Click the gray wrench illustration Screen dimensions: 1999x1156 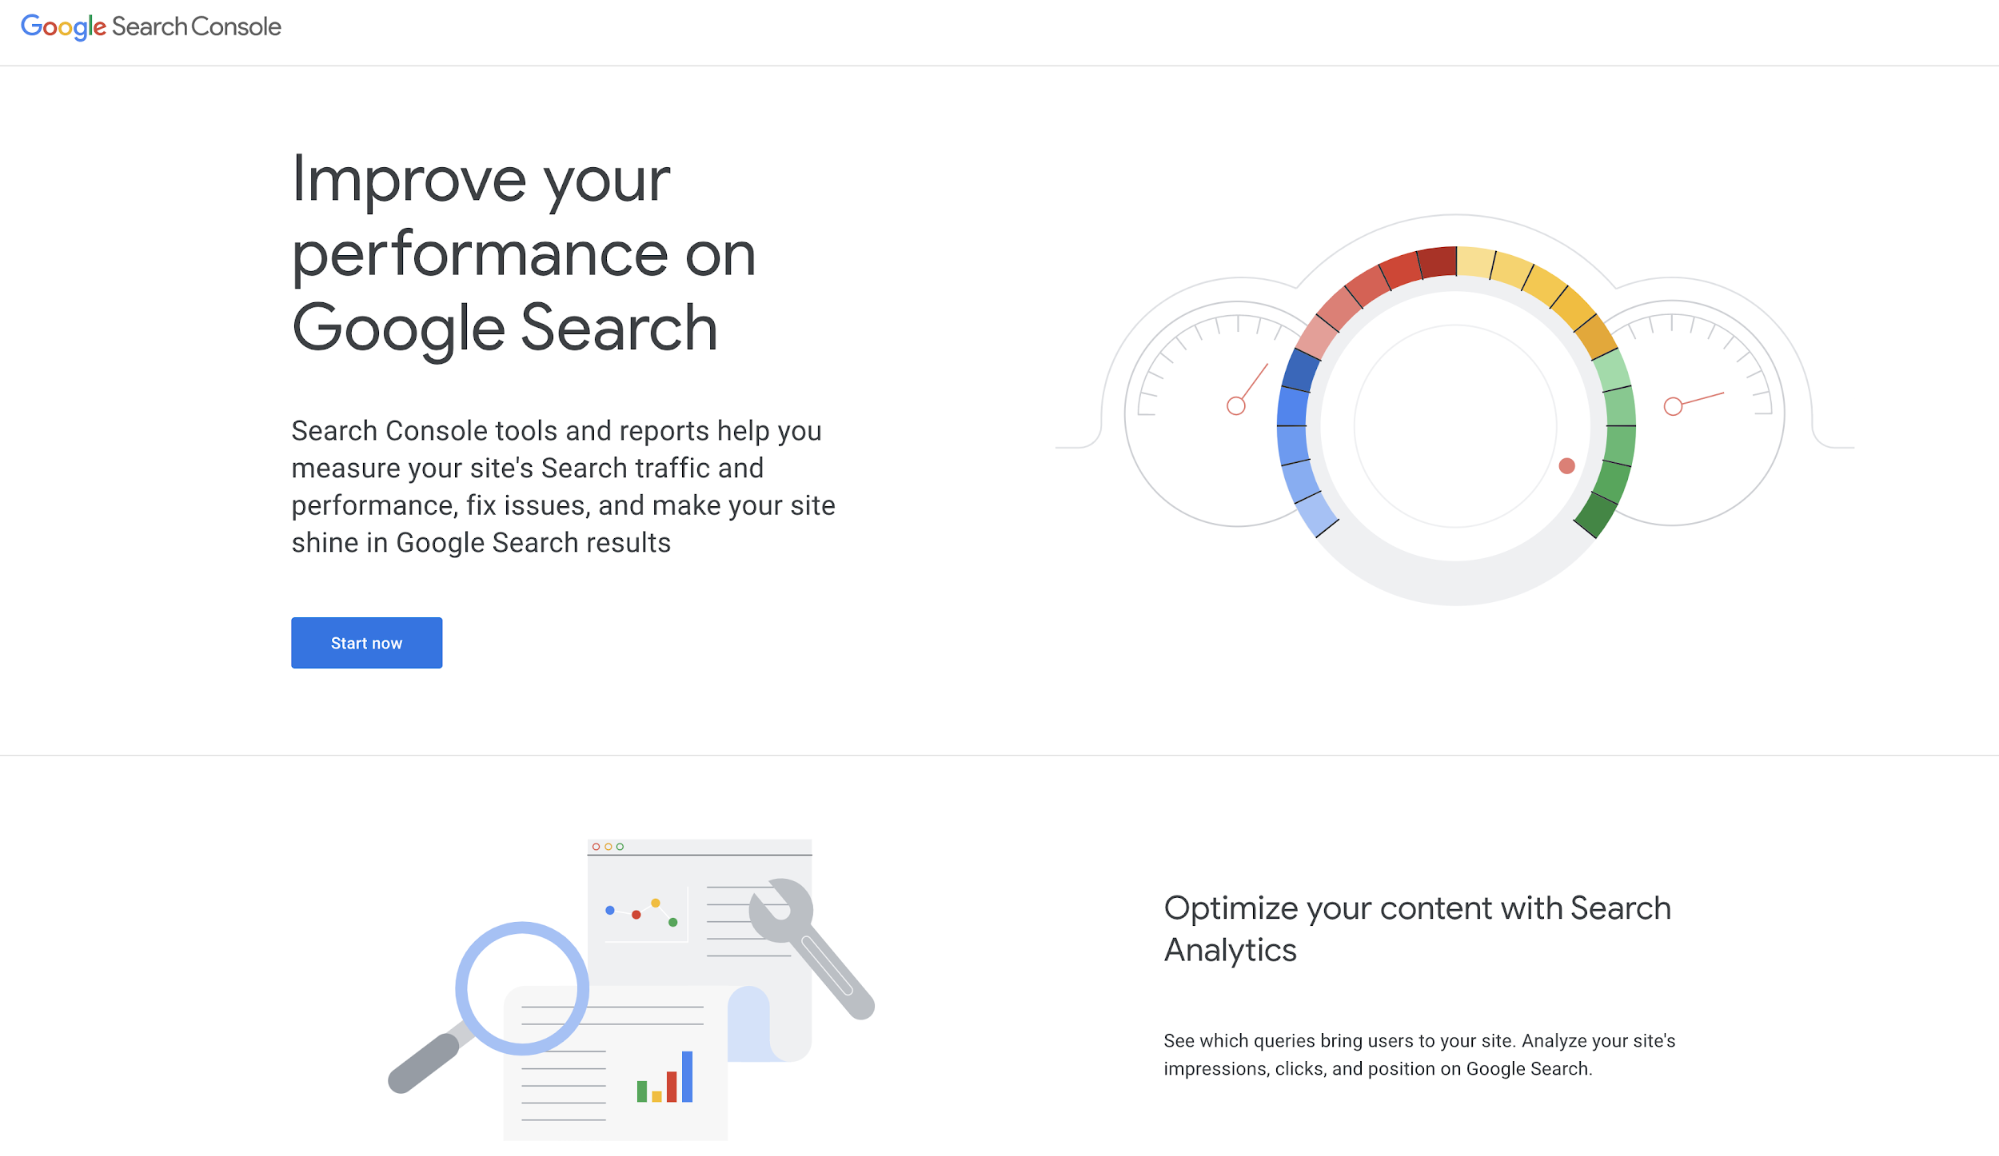click(x=811, y=947)
